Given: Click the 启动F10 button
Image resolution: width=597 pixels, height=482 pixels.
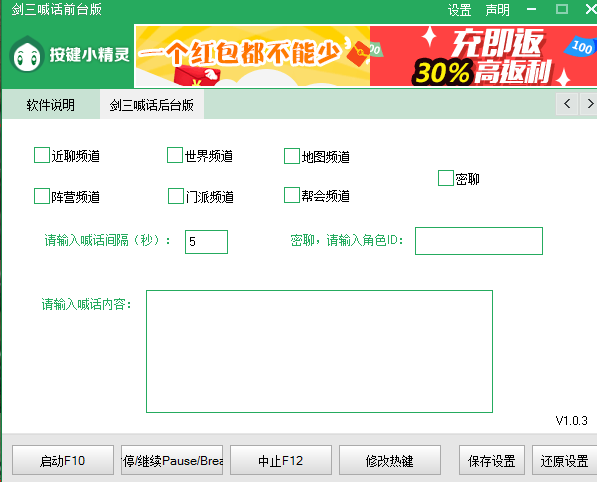Looking at the screenshot, I should pos(63,460).
